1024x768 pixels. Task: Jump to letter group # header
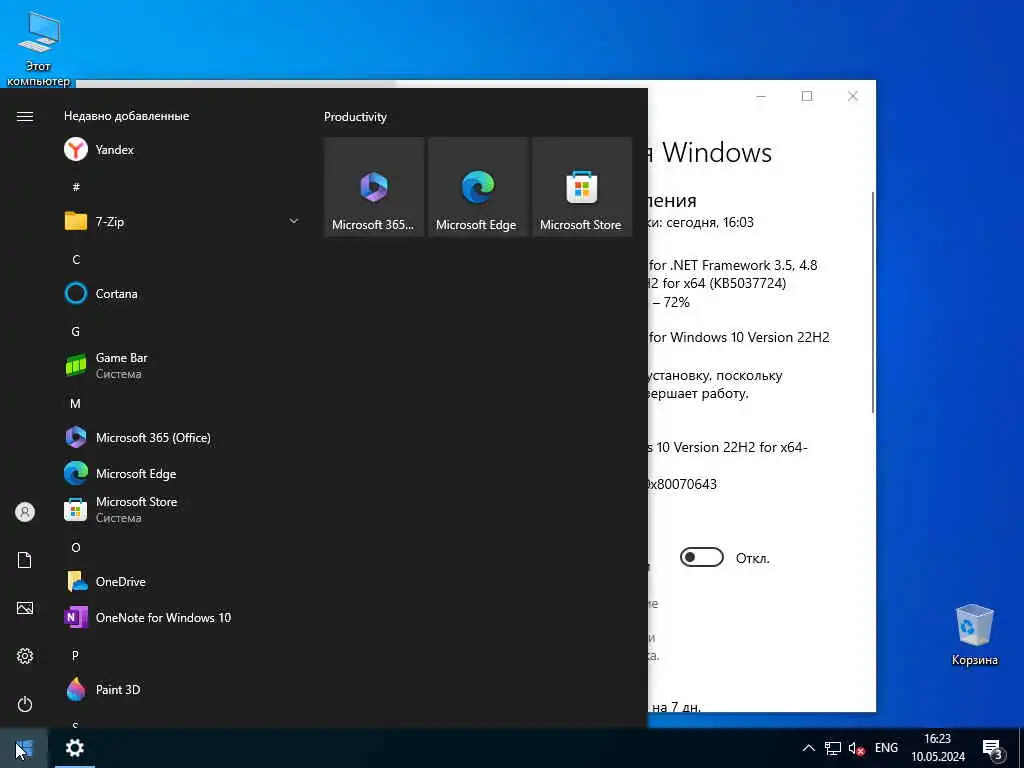76,187
